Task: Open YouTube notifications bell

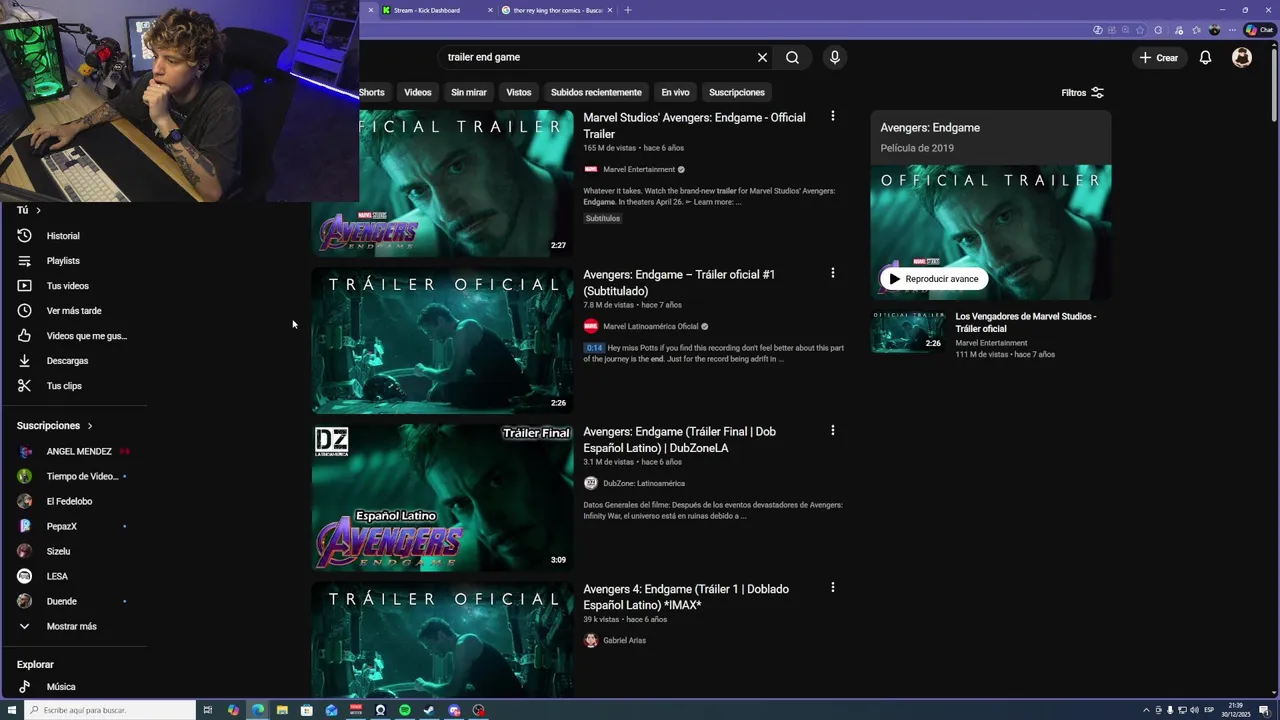Action: [1205, 57]
